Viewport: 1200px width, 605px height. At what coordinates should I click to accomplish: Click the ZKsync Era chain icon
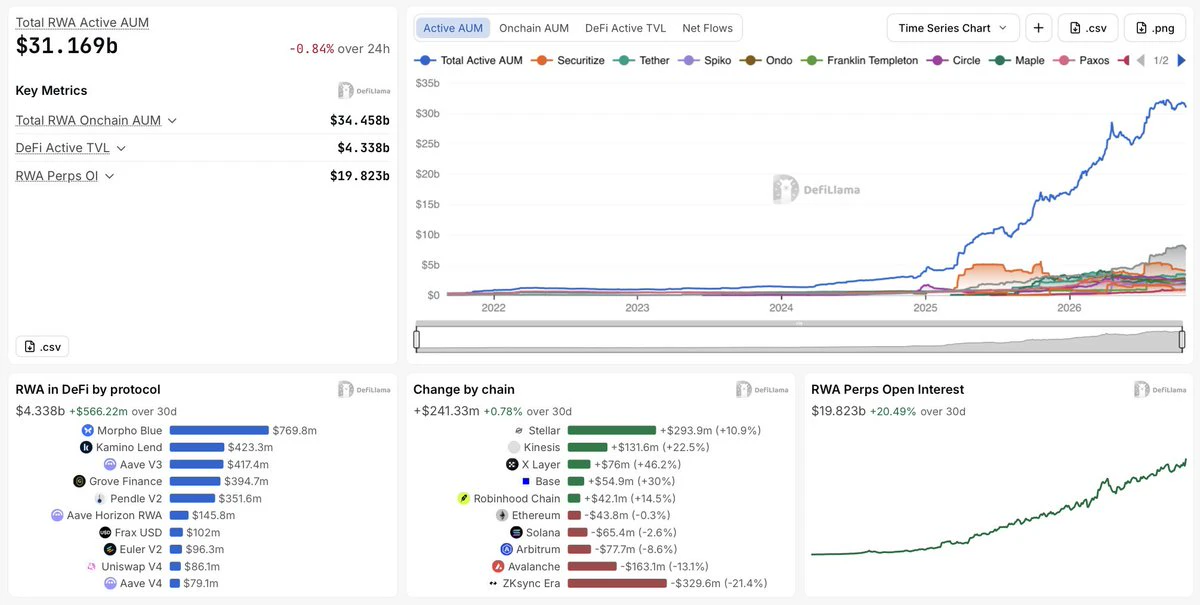pos(493,583)
